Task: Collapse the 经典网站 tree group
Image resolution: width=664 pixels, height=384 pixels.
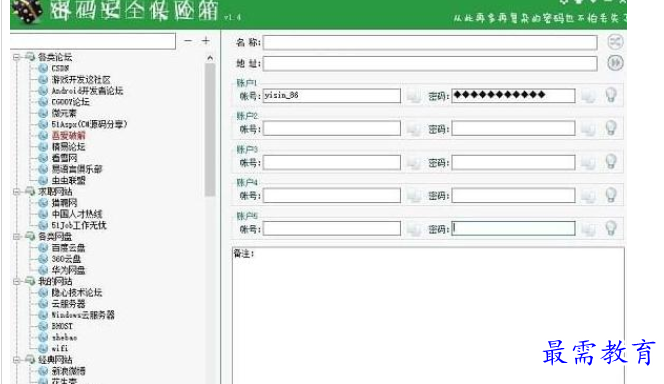Action: click(x=16, y=359)
